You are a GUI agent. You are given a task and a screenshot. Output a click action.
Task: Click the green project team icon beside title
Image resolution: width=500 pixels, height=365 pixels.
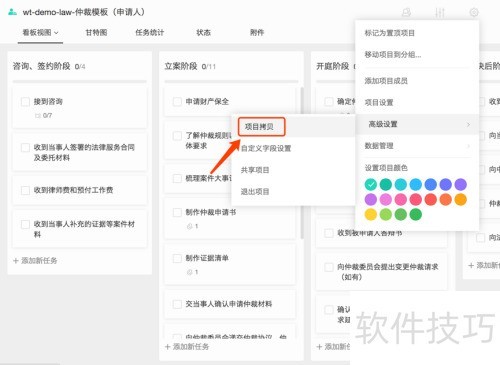tap(12, 12)
